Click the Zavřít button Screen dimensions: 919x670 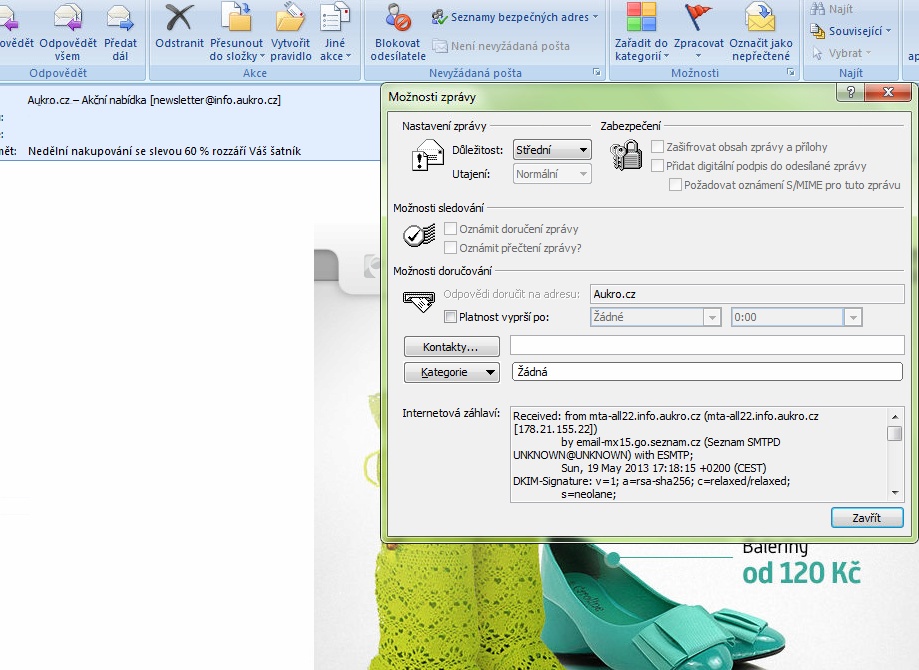[x=866, y=517]
